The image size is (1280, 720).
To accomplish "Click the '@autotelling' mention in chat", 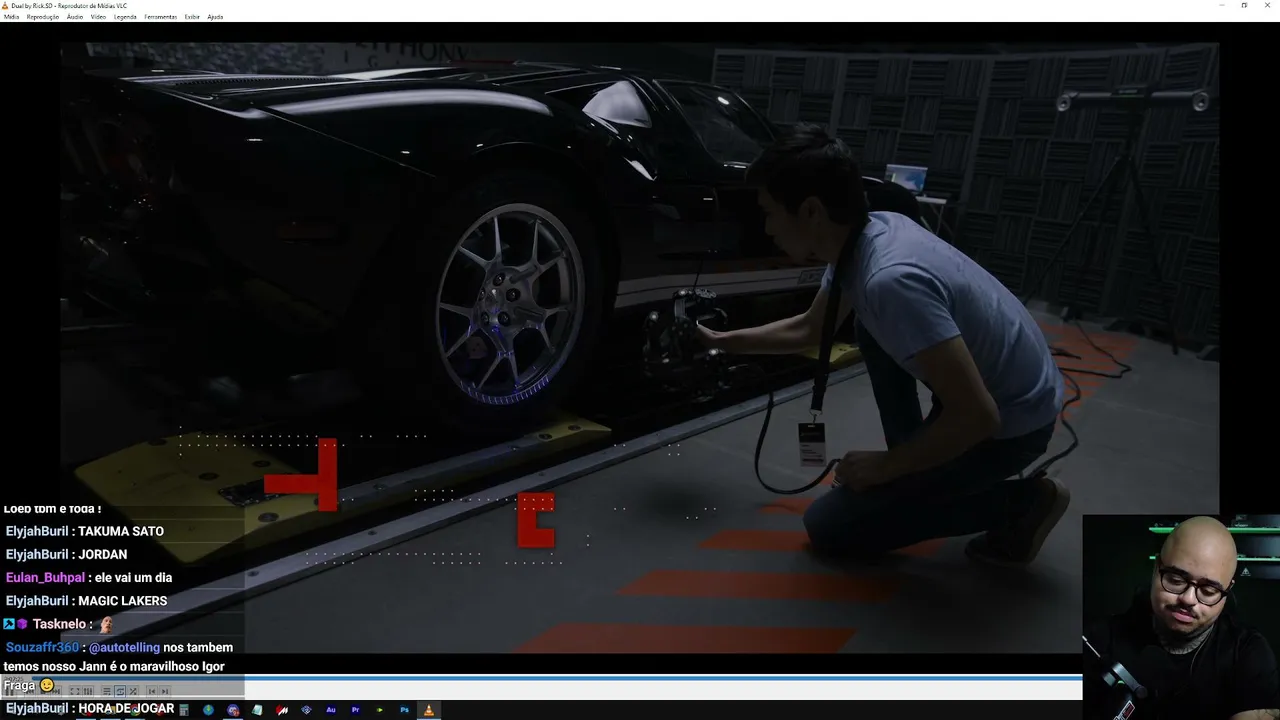I will point(124,647).
